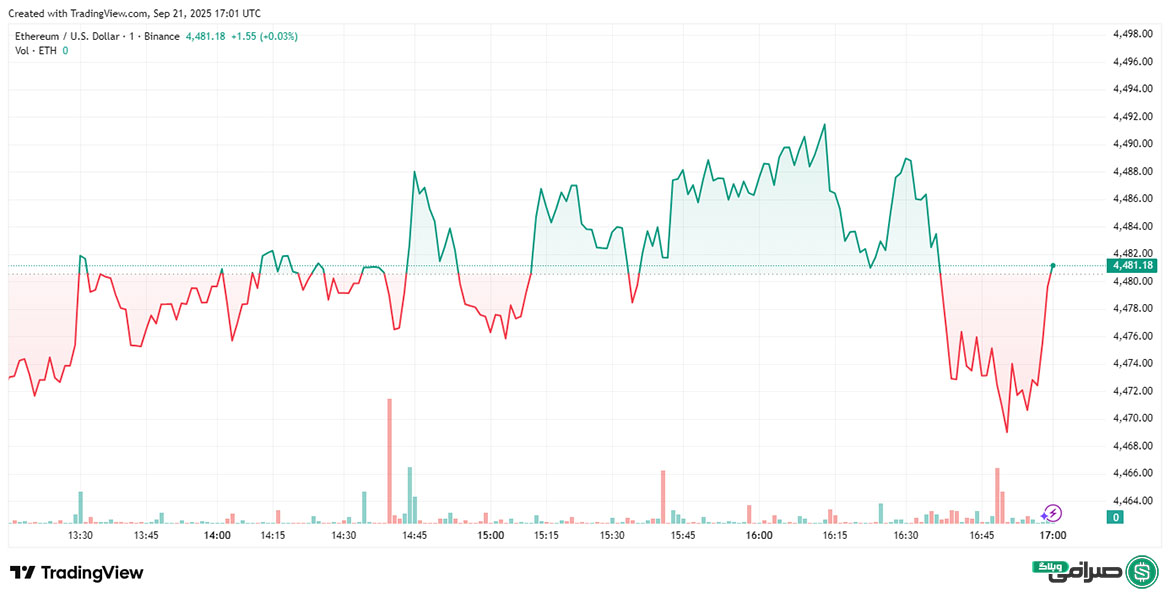
Task: Select the 14:00 time axis label
Action: coord(217,536)
